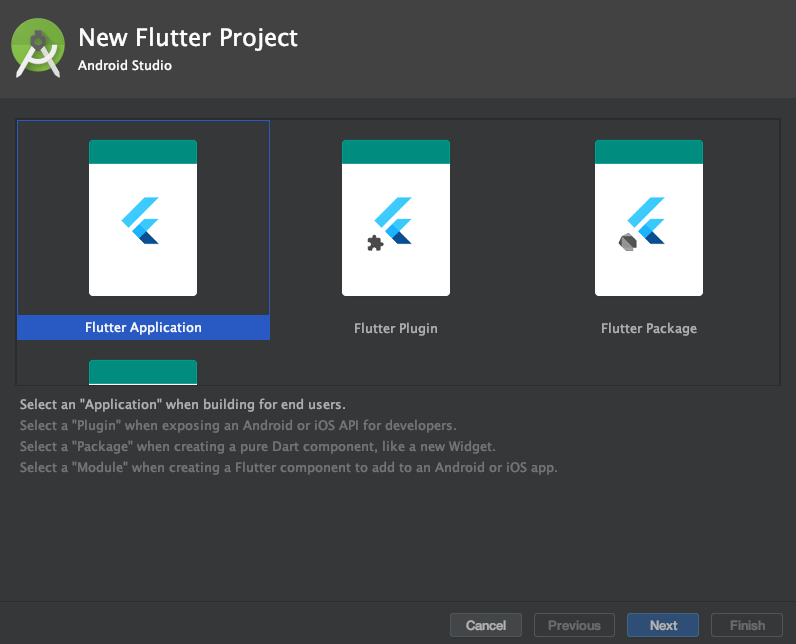Screen dimensions: 796x644
Task: Click the New Flutter Project heading
Action: [188, 38]
